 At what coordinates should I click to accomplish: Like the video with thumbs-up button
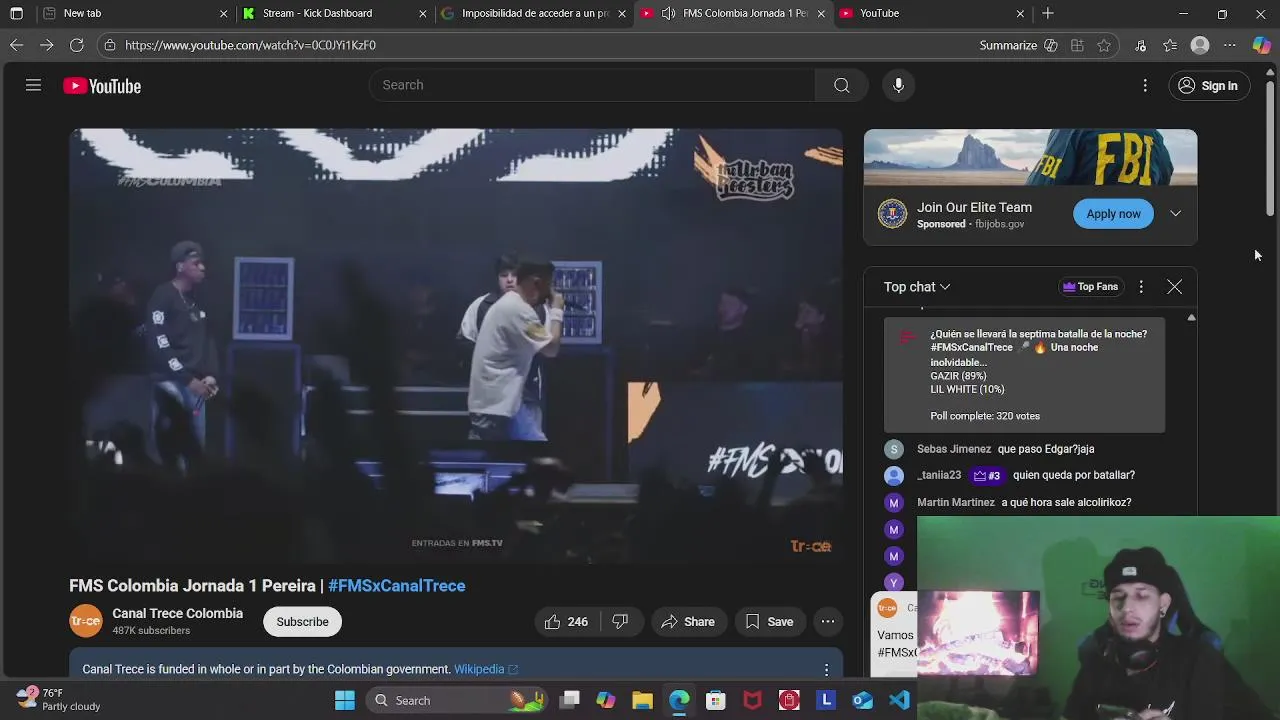tap(566, 622)
